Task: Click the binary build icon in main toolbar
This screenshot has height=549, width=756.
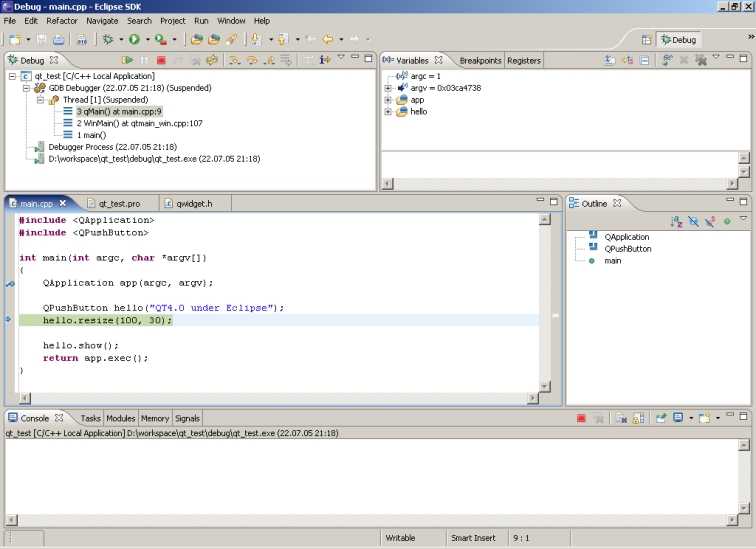Action: click(82, 39)
